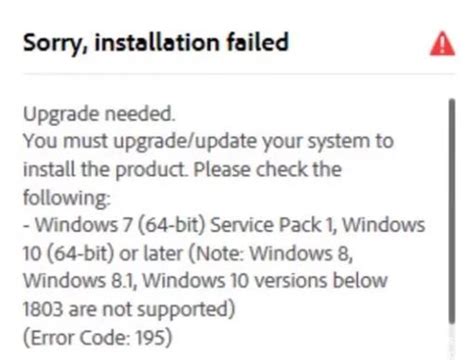Click the word 'installation' in the title
This screenshot has height=360, width=474.
(x=157, y=43)
